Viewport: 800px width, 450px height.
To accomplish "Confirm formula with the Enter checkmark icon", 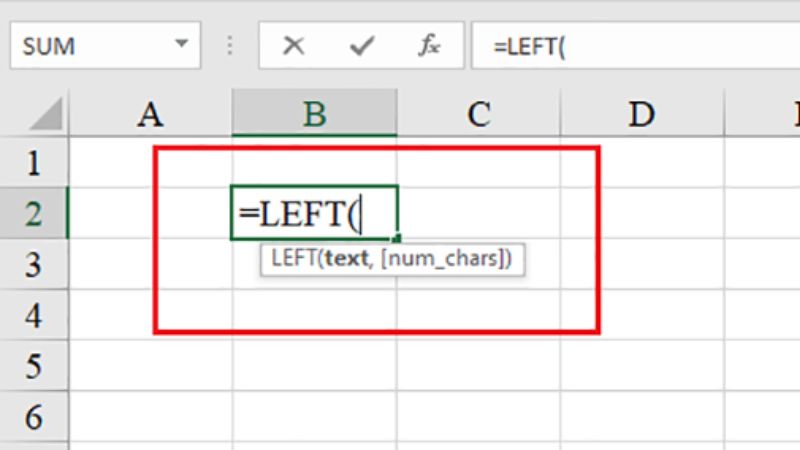I will pos(361,46).
